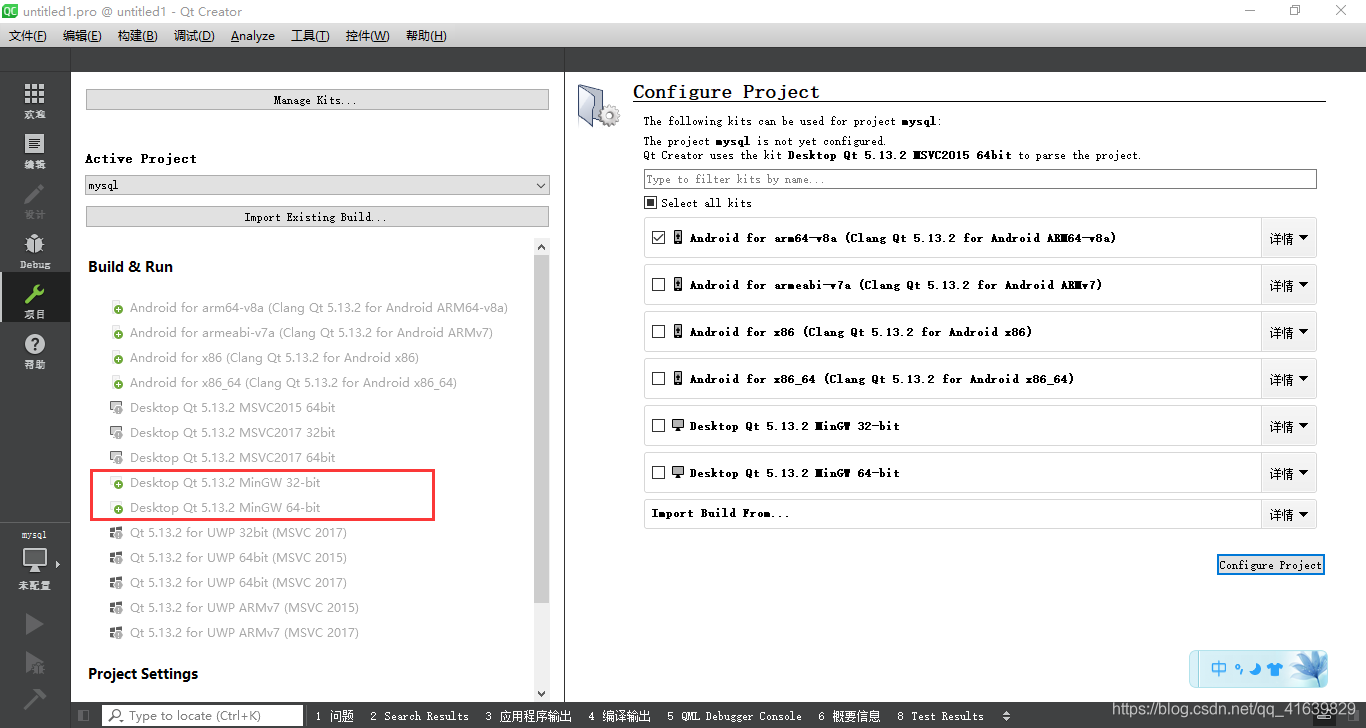The width and height of the screenshot is (1366, 728).
Task: Enable Android for x86_64 kit in Build & Run list
Action: point(283,383)
